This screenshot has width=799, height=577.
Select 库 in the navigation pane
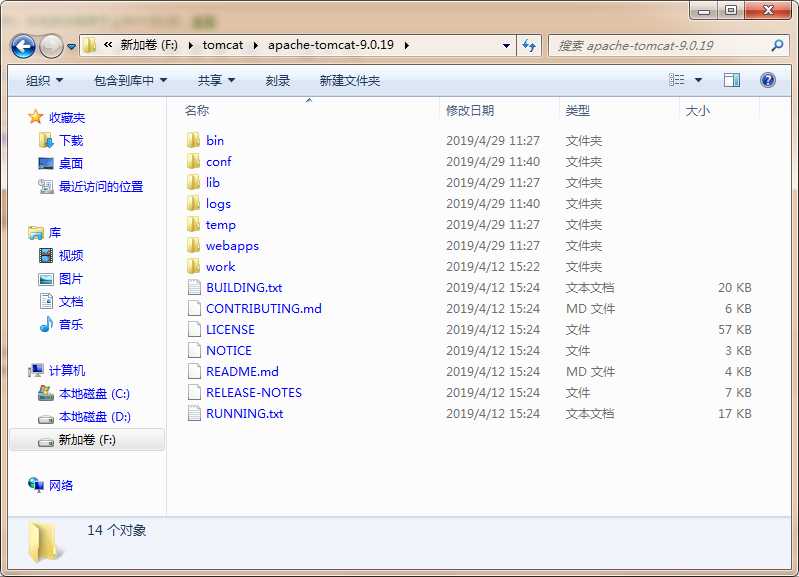[55, 233]
